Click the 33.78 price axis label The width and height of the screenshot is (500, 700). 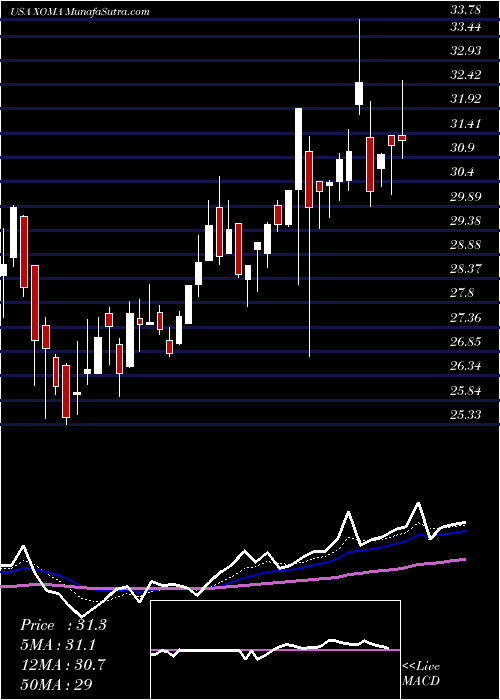[x=465, y=9]
